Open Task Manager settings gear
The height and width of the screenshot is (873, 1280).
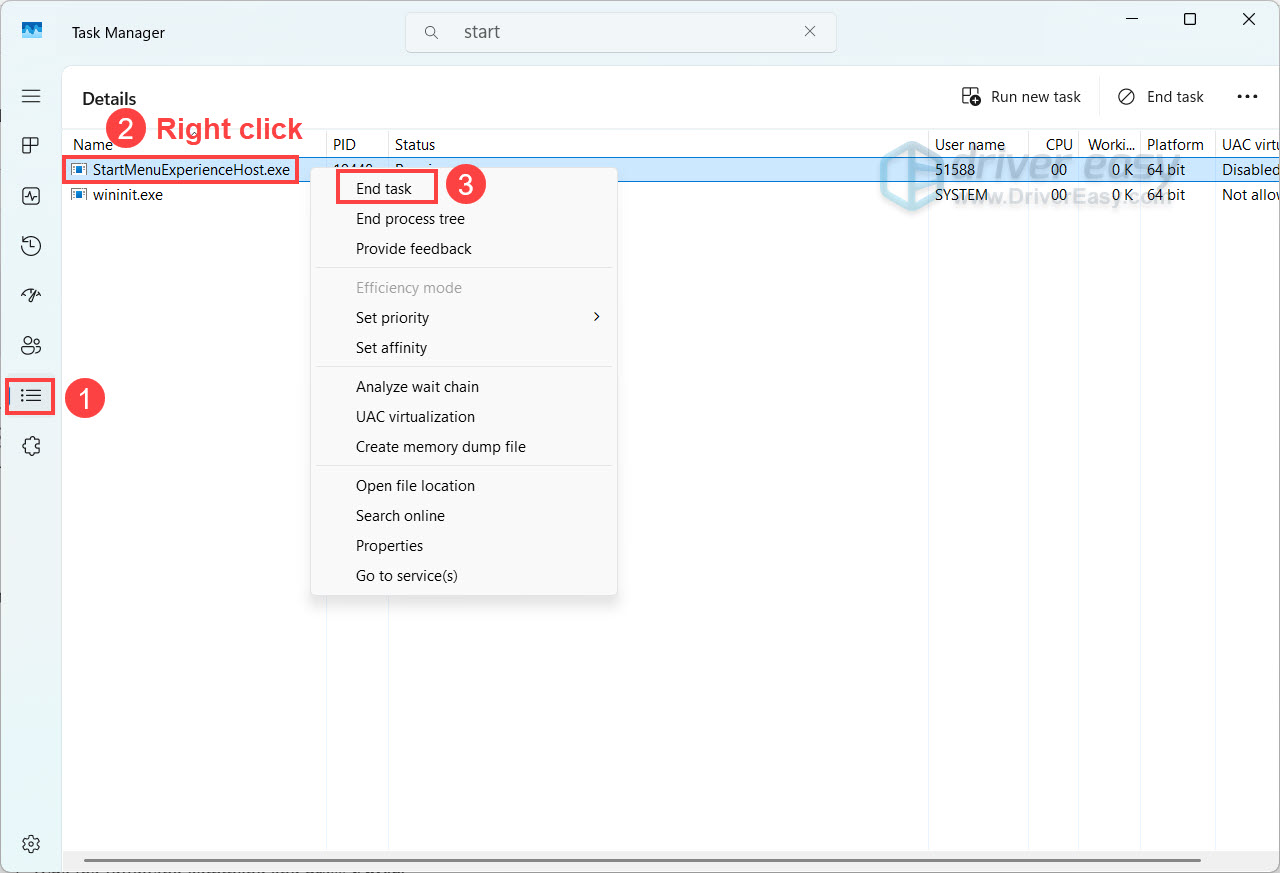(31, 843)
